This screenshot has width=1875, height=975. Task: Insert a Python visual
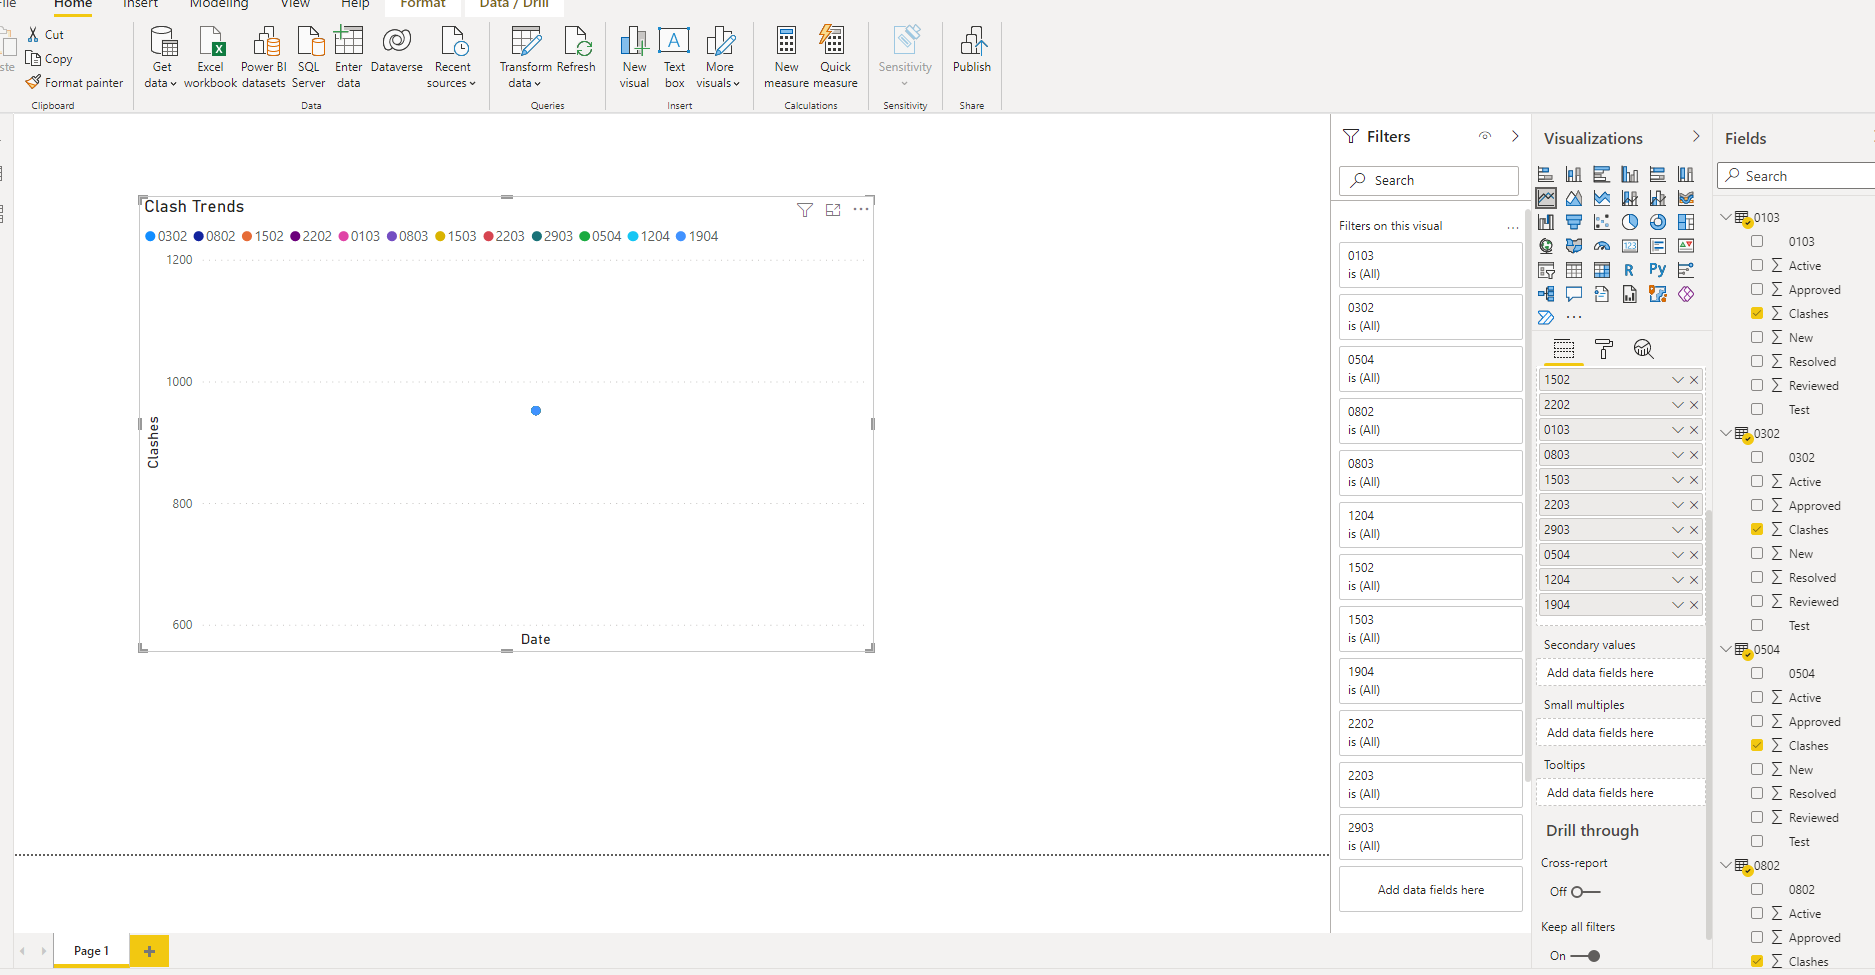(x=1658, y=270)
